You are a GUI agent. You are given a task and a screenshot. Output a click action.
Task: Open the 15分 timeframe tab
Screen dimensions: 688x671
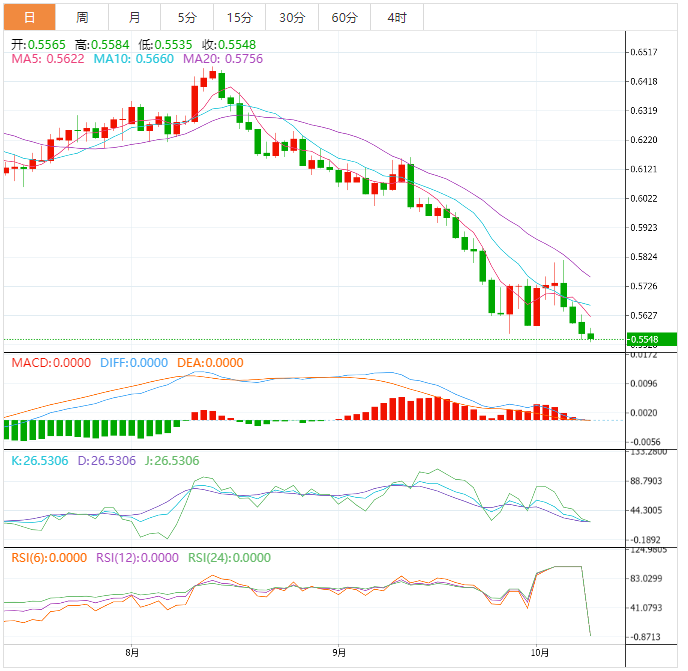pyautogui.click(x=240, y=18)
